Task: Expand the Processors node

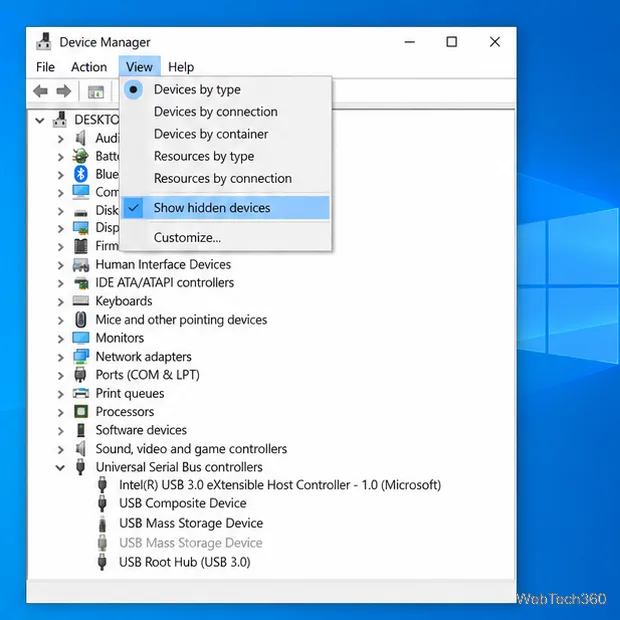Action: (x=60, y=412)
